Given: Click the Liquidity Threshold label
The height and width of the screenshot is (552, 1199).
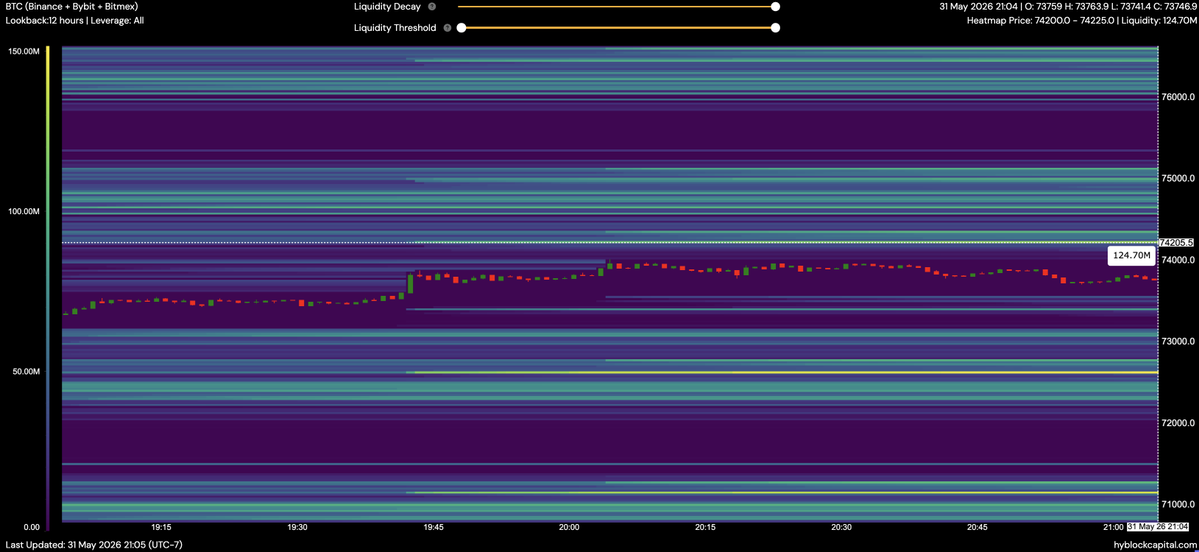Looking at the screenshot, I should coord(395,28).
